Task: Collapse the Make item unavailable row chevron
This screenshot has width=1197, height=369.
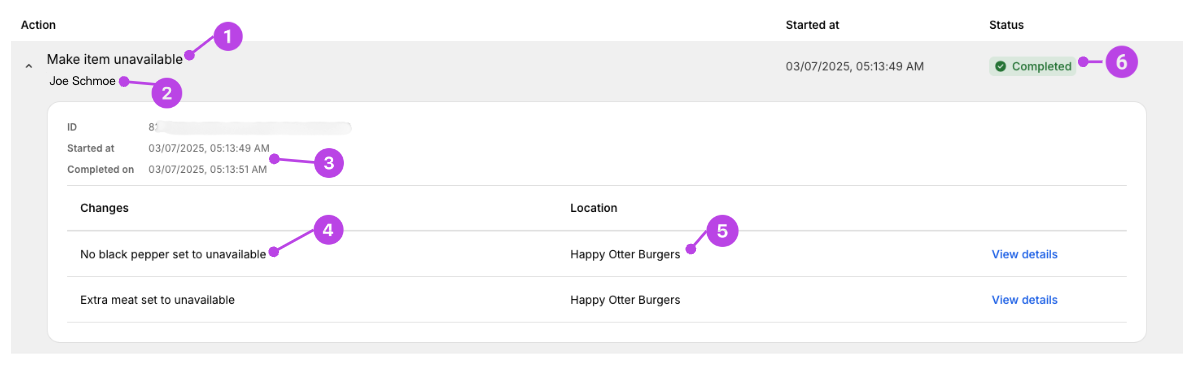Action: (x=28, y=66)
